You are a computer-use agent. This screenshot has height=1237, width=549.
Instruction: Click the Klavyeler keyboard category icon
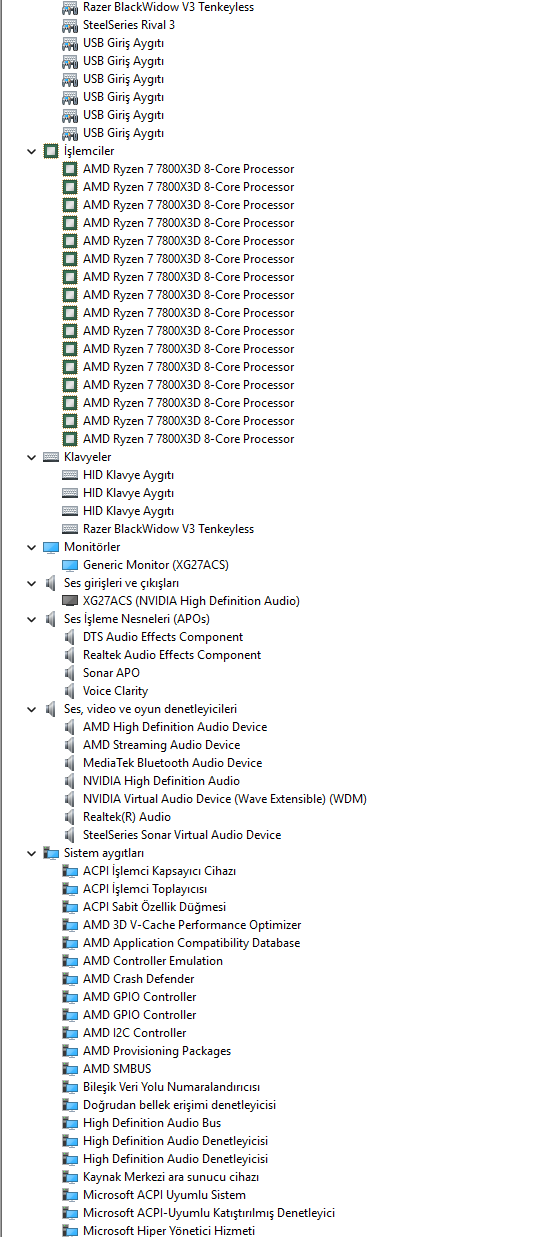tap(51, 457)
